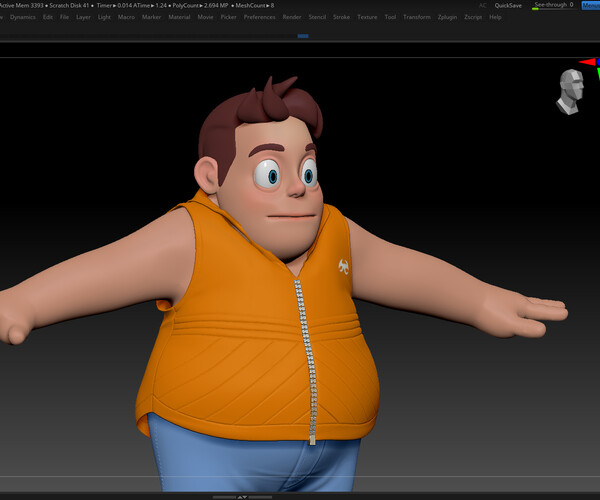Click the PolyCount 2.694 MP readout
Screen dimensions: 600x500
pyautogui.click(x=200, y=5)
